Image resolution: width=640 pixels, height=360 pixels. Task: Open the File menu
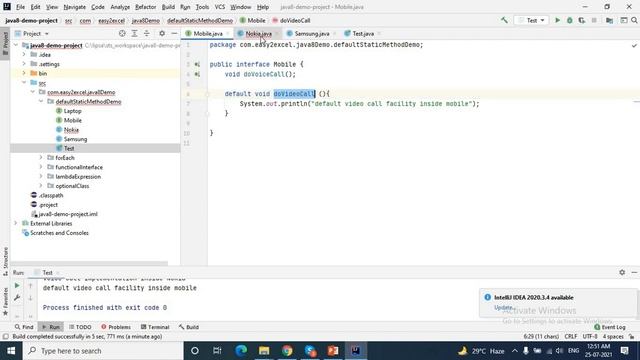(20, 7)
